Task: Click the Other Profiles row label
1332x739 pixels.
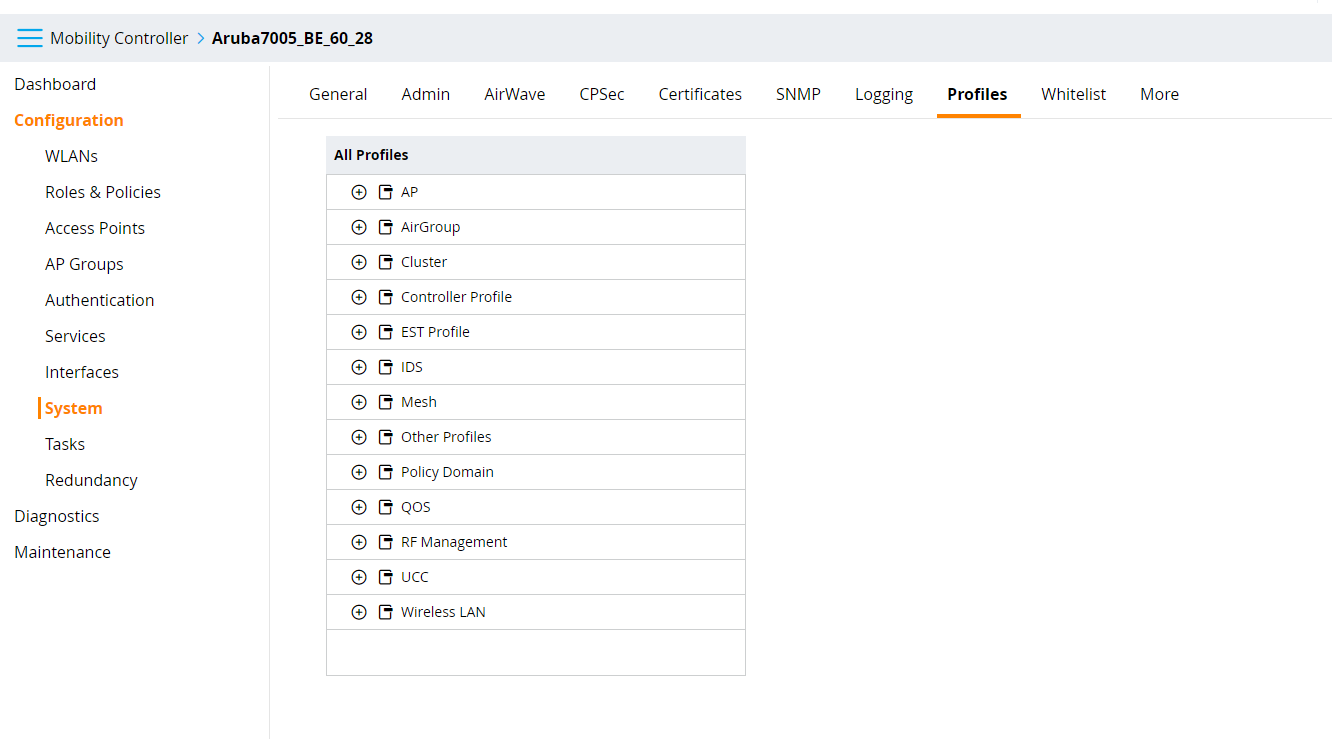Action: (446, 437)
